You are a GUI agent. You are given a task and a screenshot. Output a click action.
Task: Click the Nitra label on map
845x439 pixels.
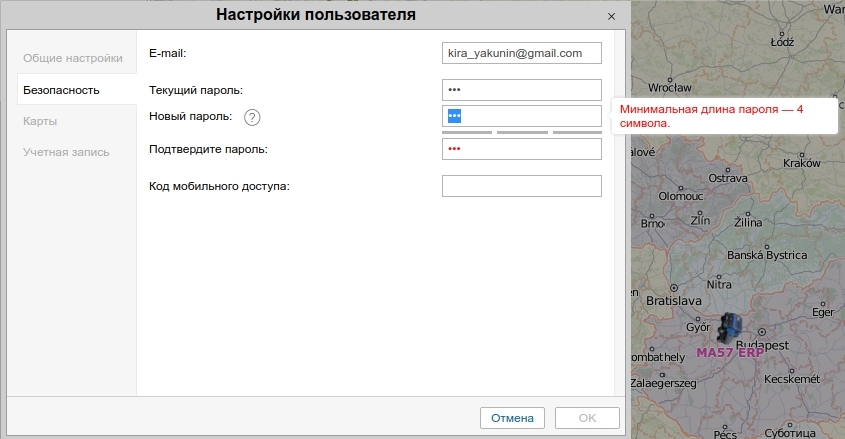point(719,284)
